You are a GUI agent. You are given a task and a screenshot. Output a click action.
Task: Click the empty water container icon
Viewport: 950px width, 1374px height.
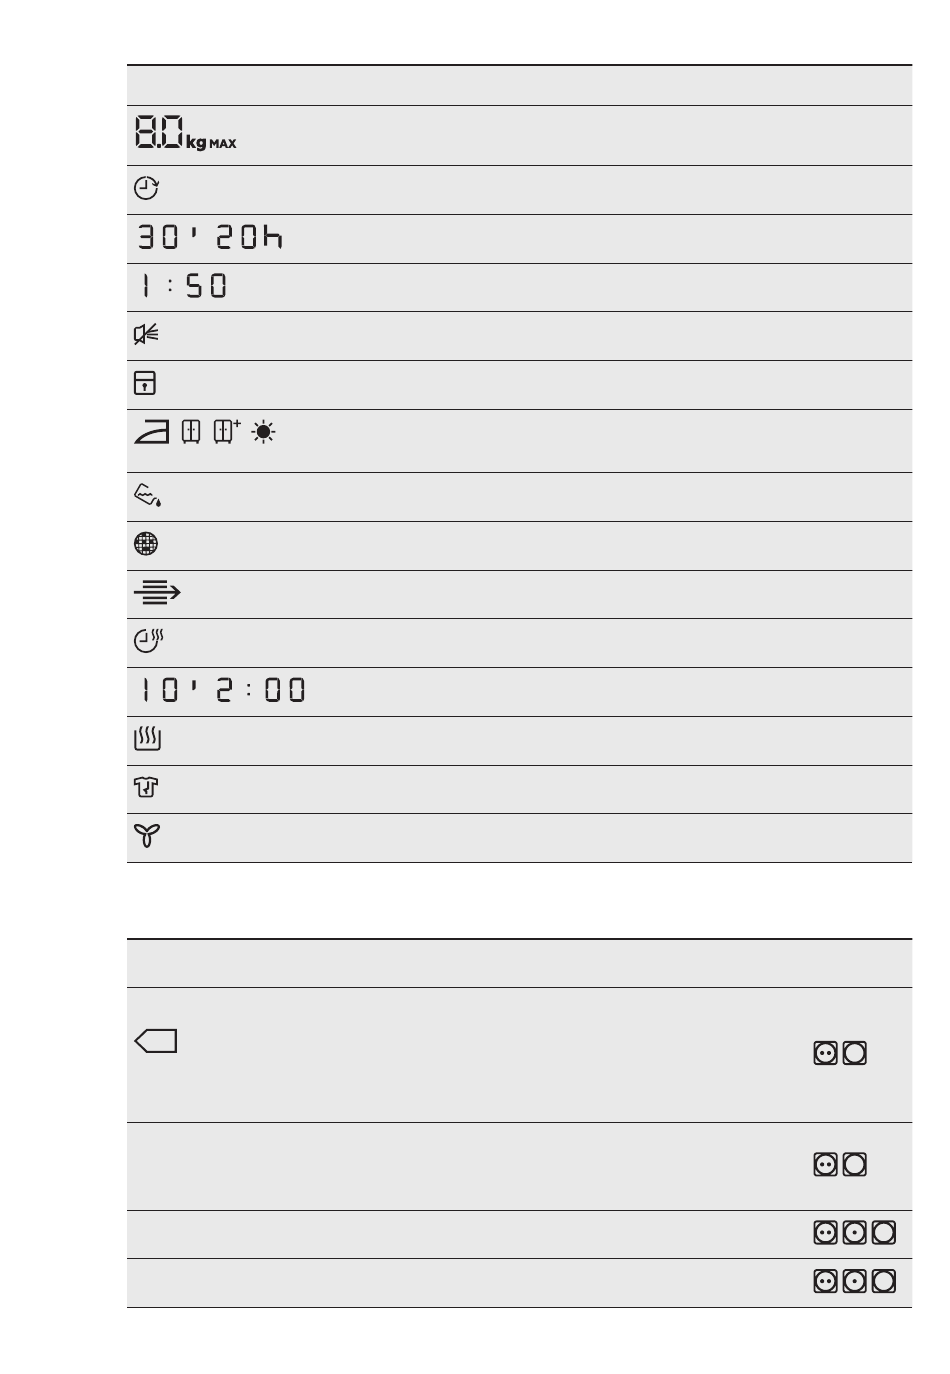tap(147, 494)
